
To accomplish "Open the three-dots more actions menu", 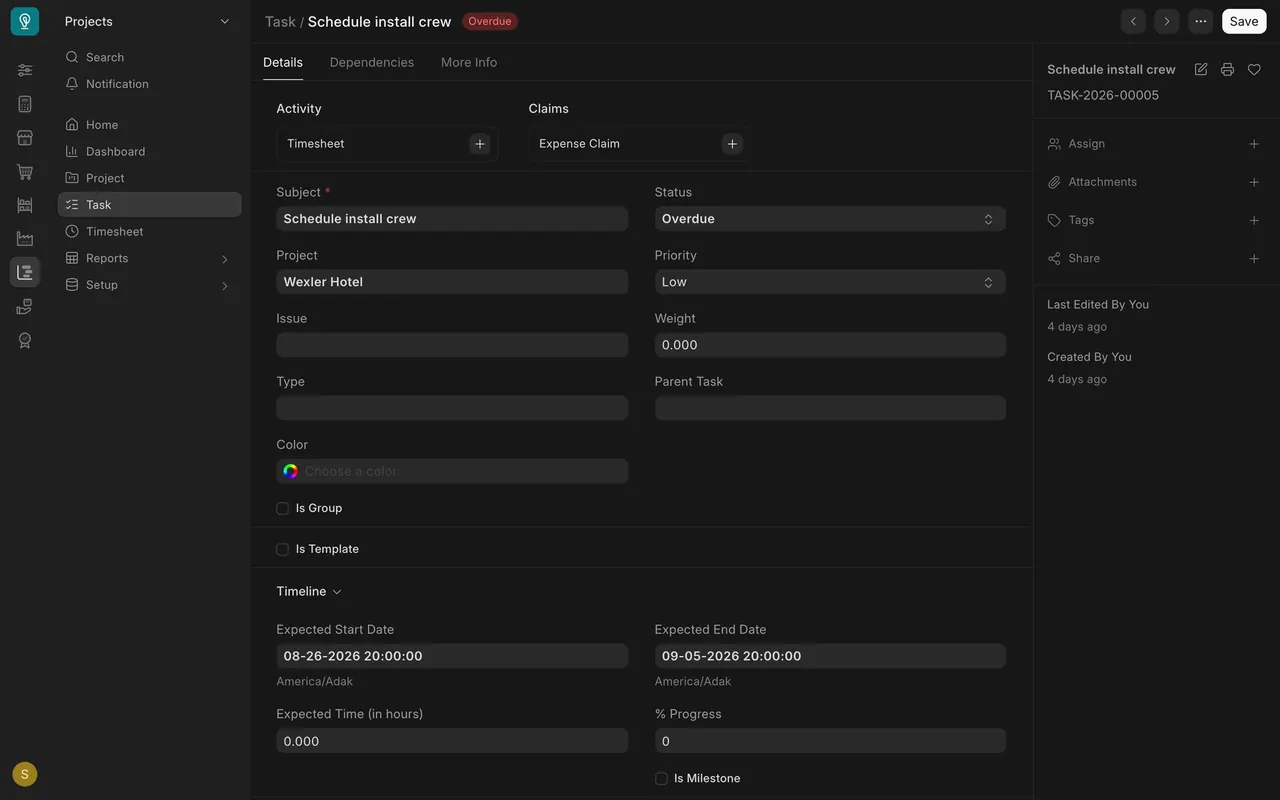I will point(1201,21).
